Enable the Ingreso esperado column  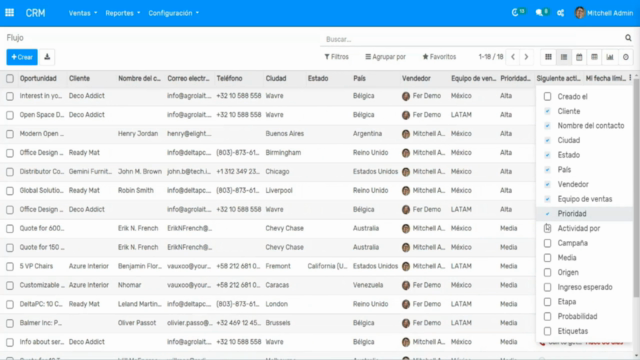pos(547,287)
